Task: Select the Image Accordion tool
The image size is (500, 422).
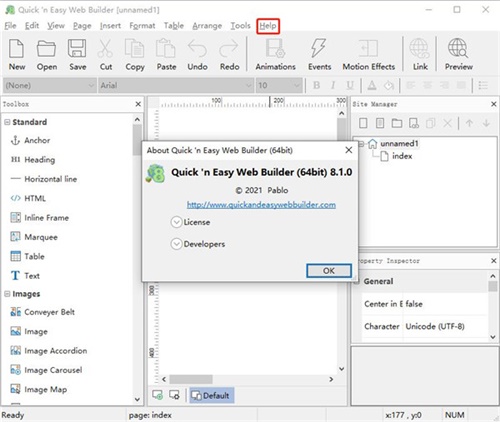Action: pyautogui.click(x=49, y=351)
